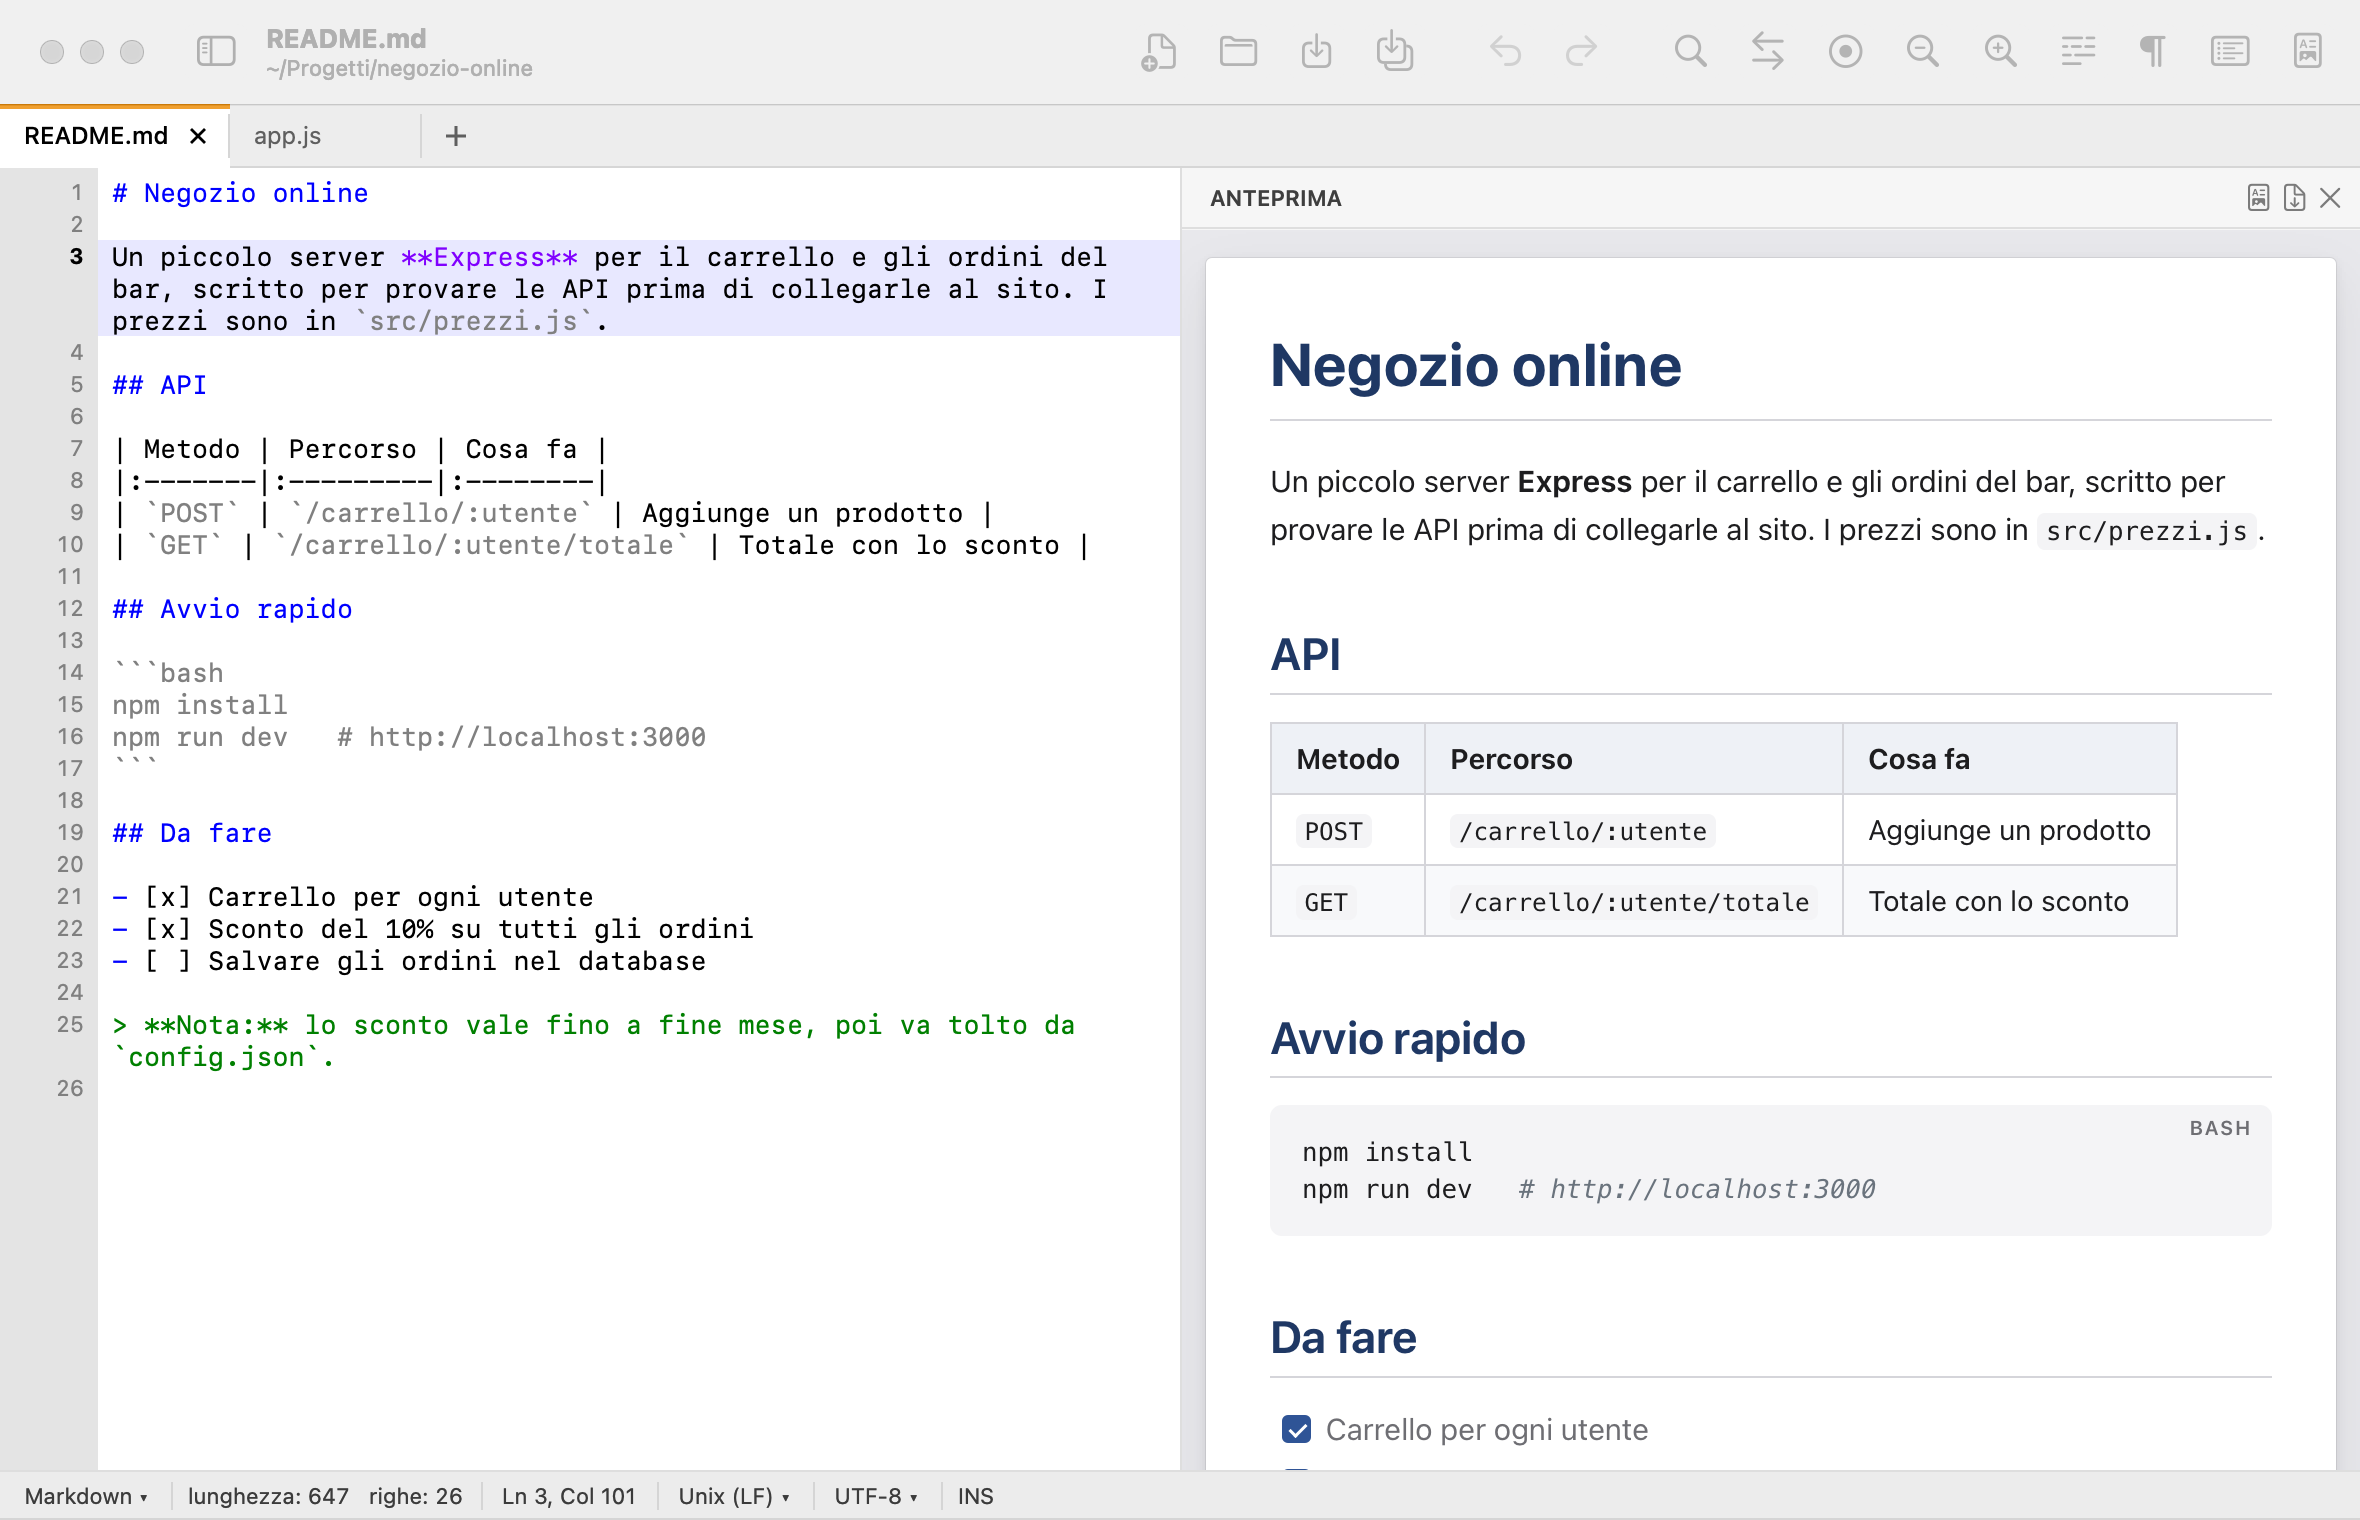
Task: Click the README.md window title text
Action: [x=346, y=38]
